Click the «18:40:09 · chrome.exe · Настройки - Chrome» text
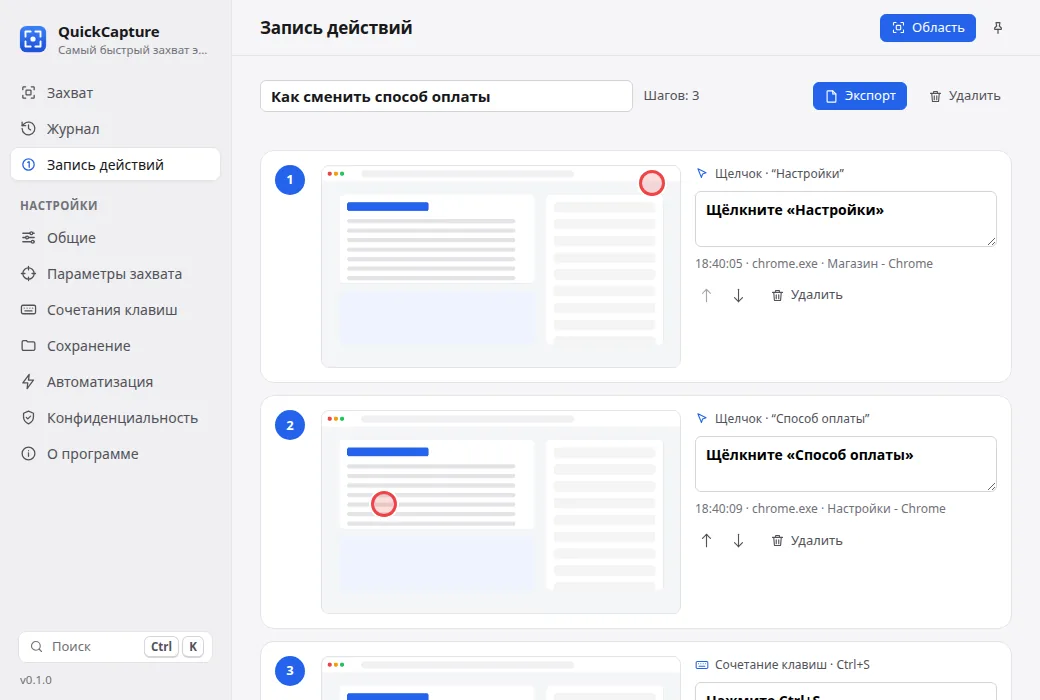This screenshot has width=1040, height=700. point(820,508)
